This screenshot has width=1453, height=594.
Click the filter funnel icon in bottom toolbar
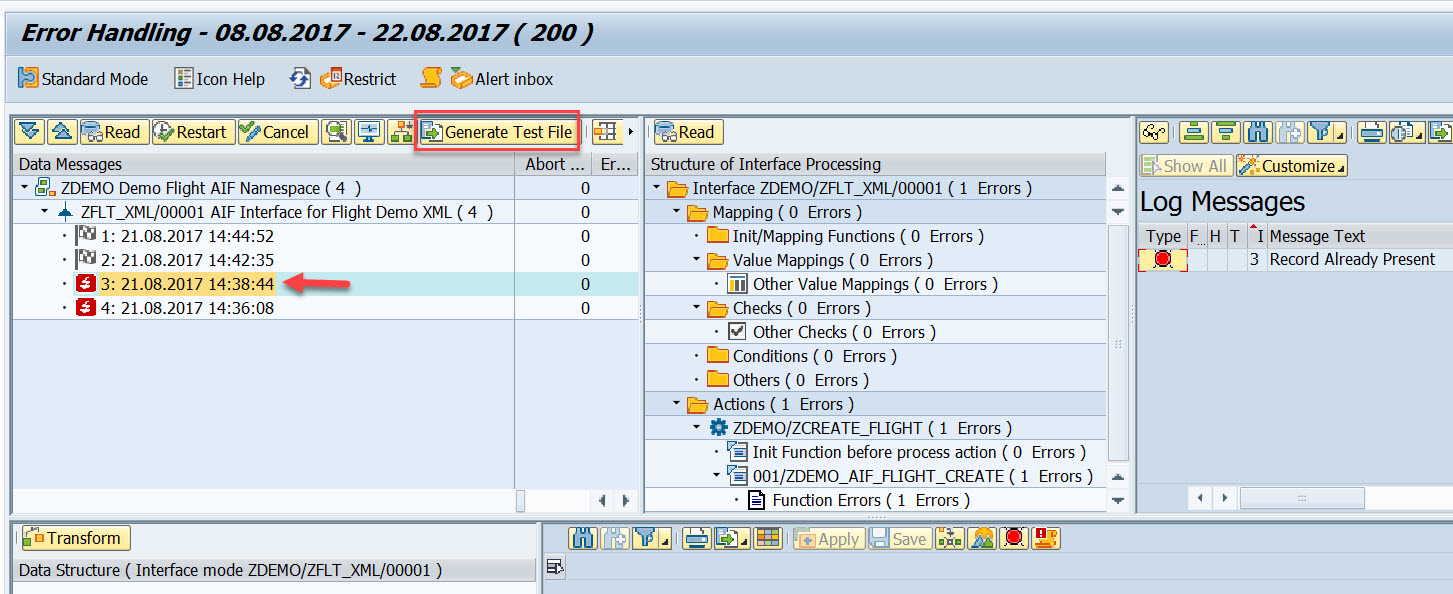646,538
